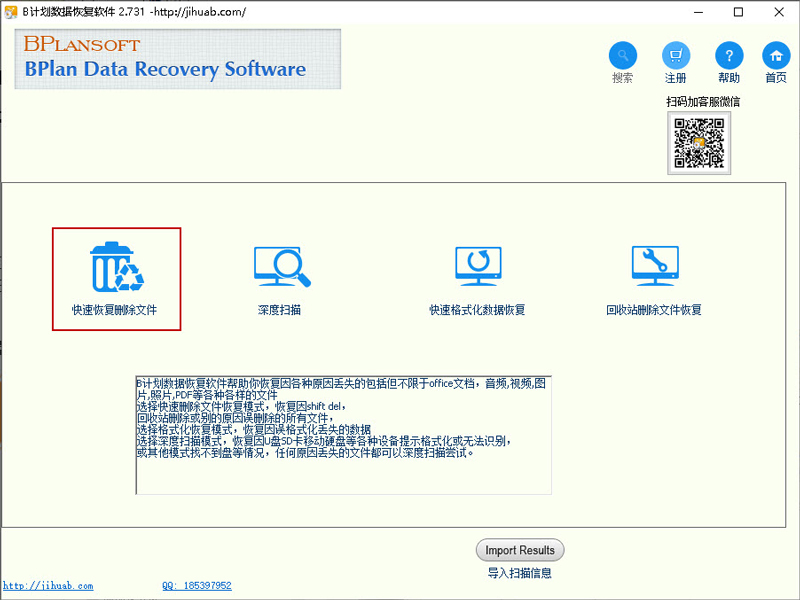Select the 快速恢复删除文件 recycle bin icon
800x600 pixels.
coord(117,267)
